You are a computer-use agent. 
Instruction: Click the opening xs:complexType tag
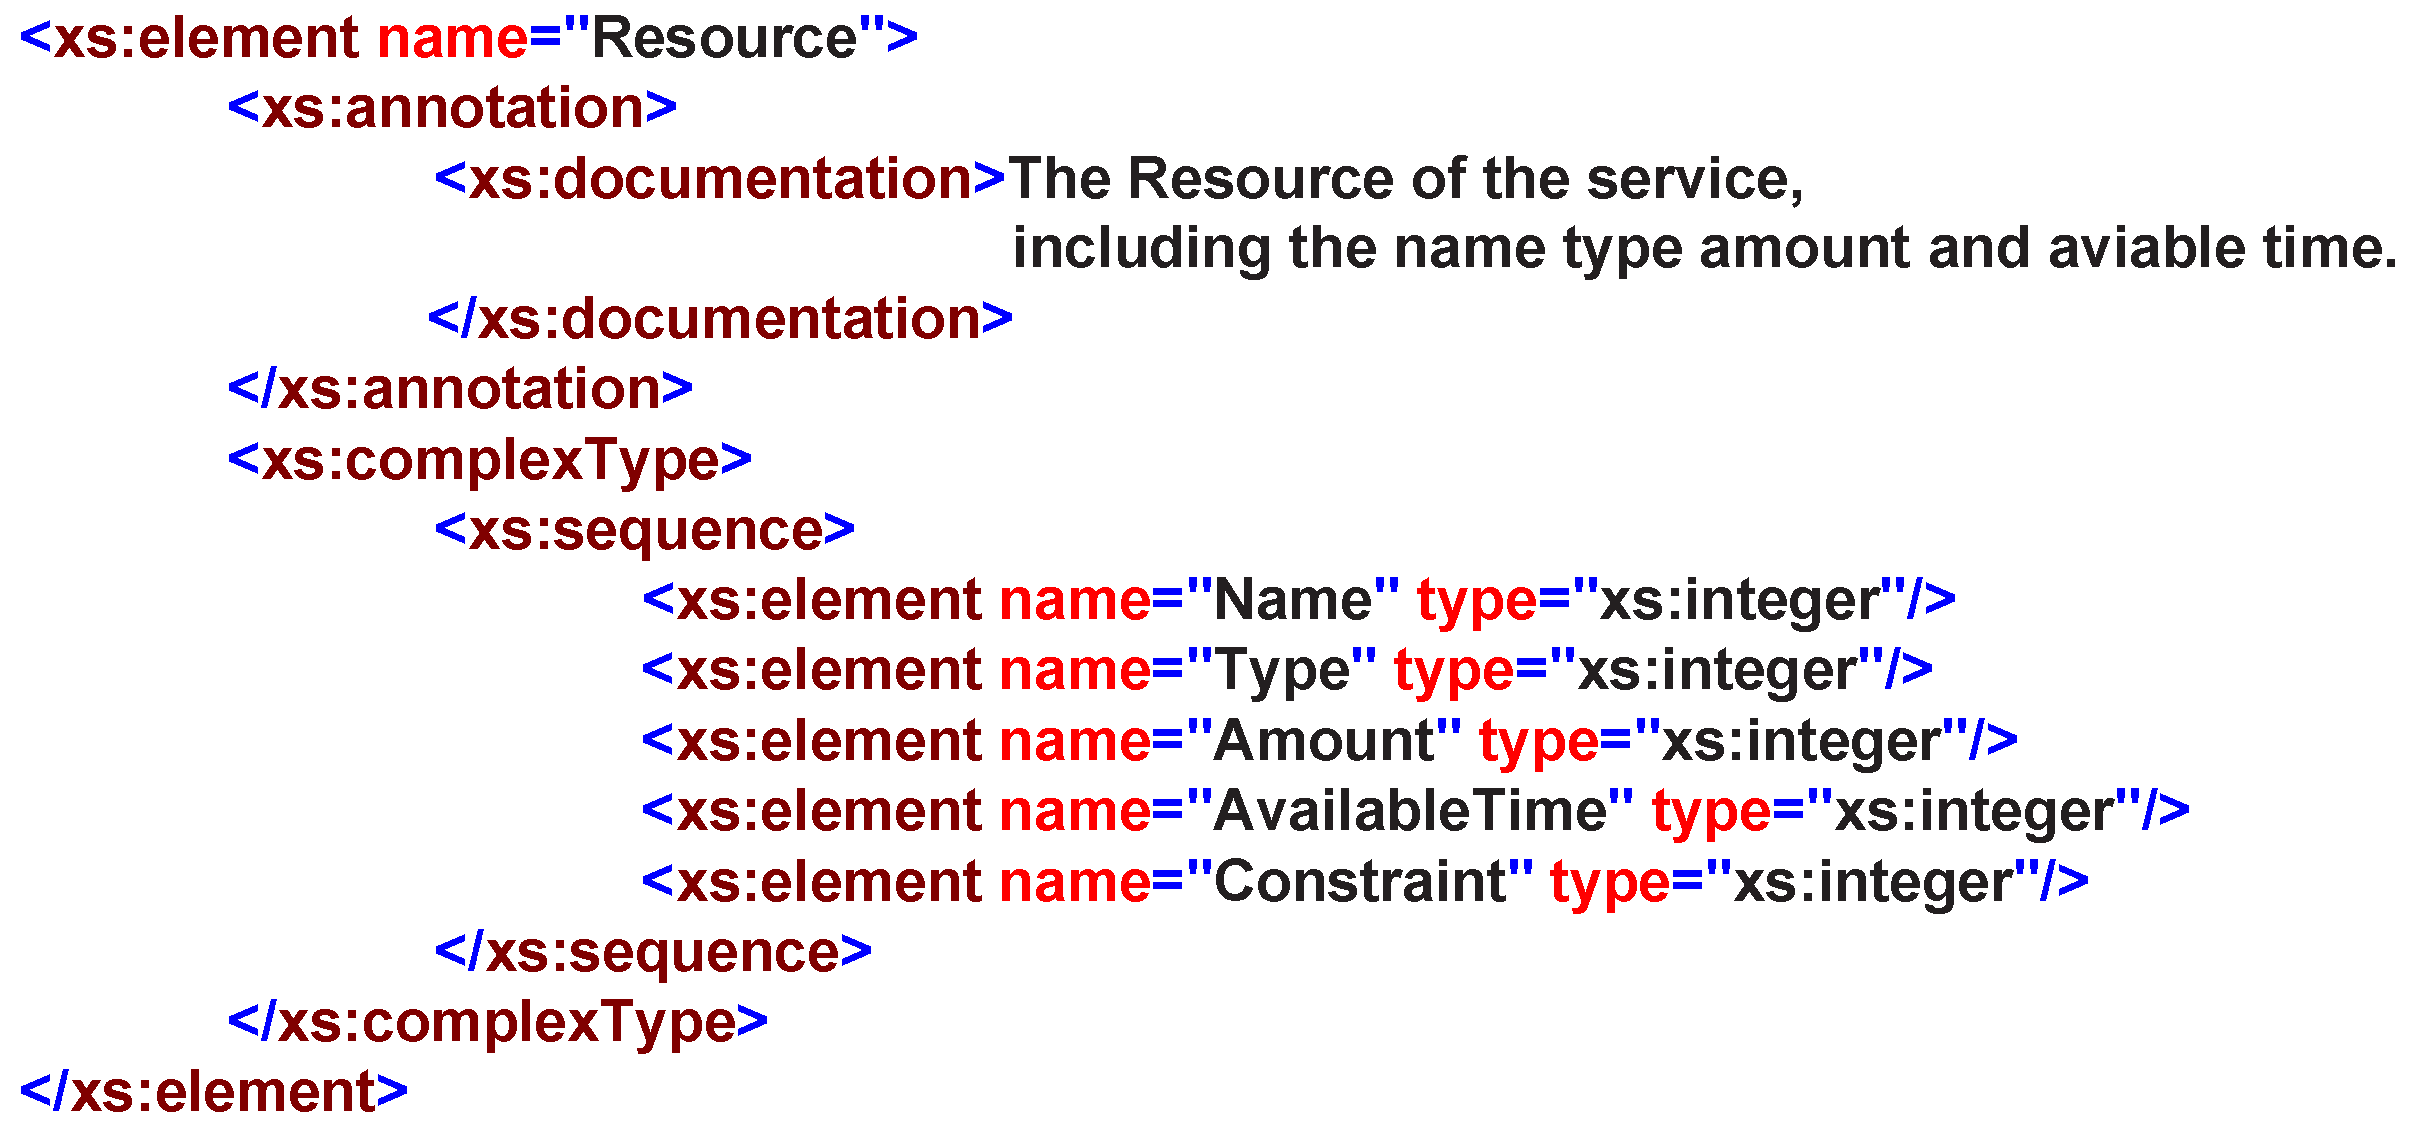[490, 460]
